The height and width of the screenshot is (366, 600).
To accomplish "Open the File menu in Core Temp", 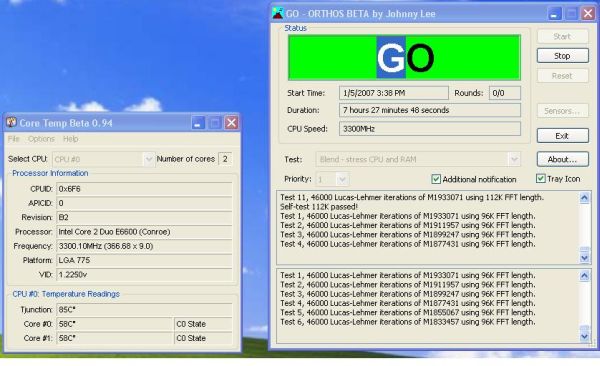I will (x=13, y=139).
